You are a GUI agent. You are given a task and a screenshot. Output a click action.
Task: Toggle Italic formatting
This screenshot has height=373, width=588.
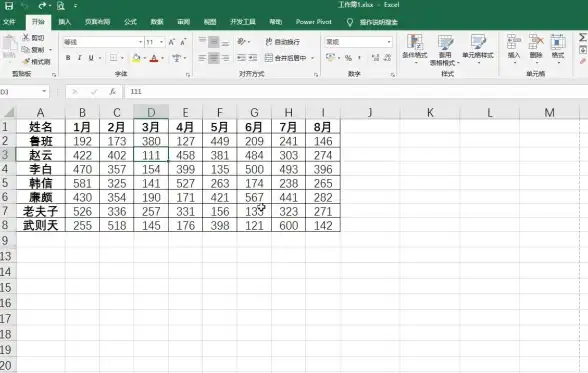[80, 58]
